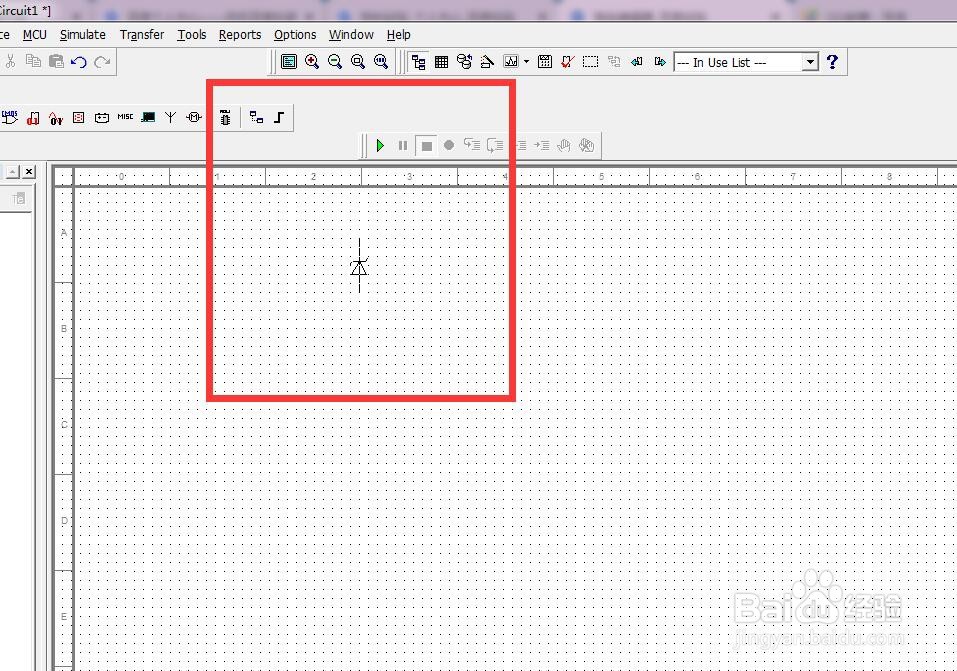
Task: Pause the simulation
Action: coord(403,145)
